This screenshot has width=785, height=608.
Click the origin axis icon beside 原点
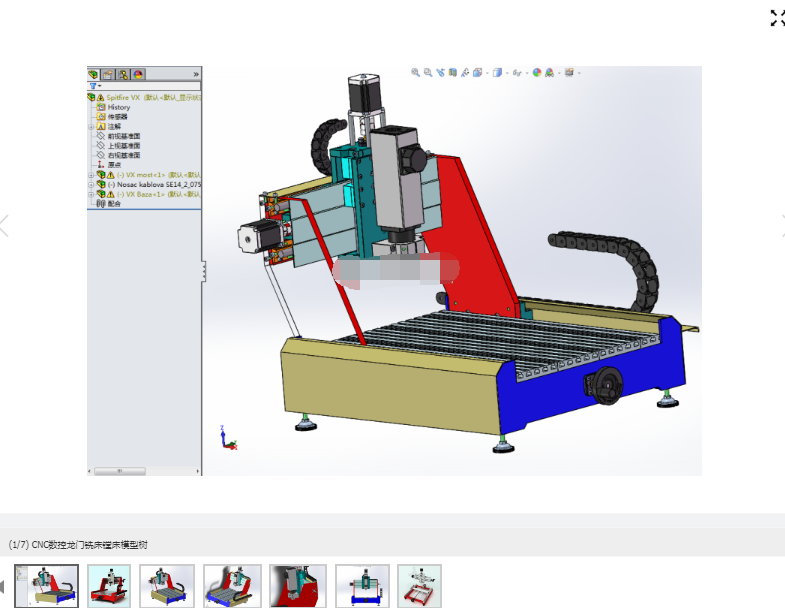(x=101, y=165)
